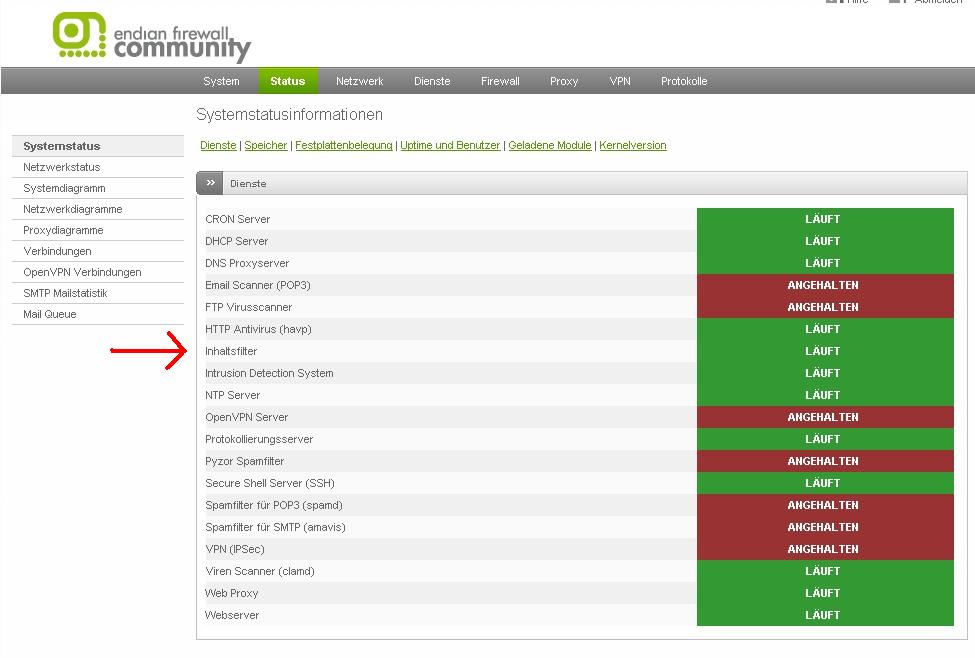Open the System menu
The image size is (975, 658).
click(x=221, y=81)
